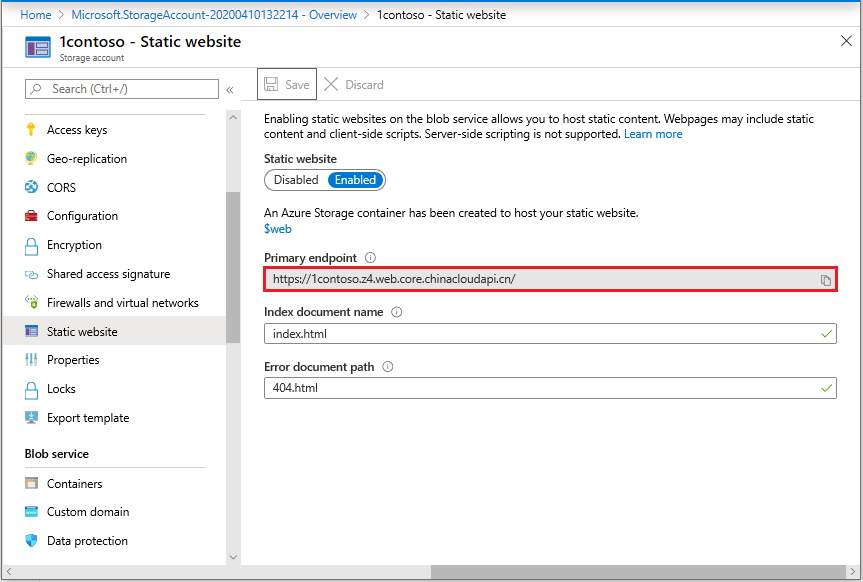The image size is (863, 582).
Task: Select the Access keys option with key icon
Action: pyautogui.click(x=33, y=129)
